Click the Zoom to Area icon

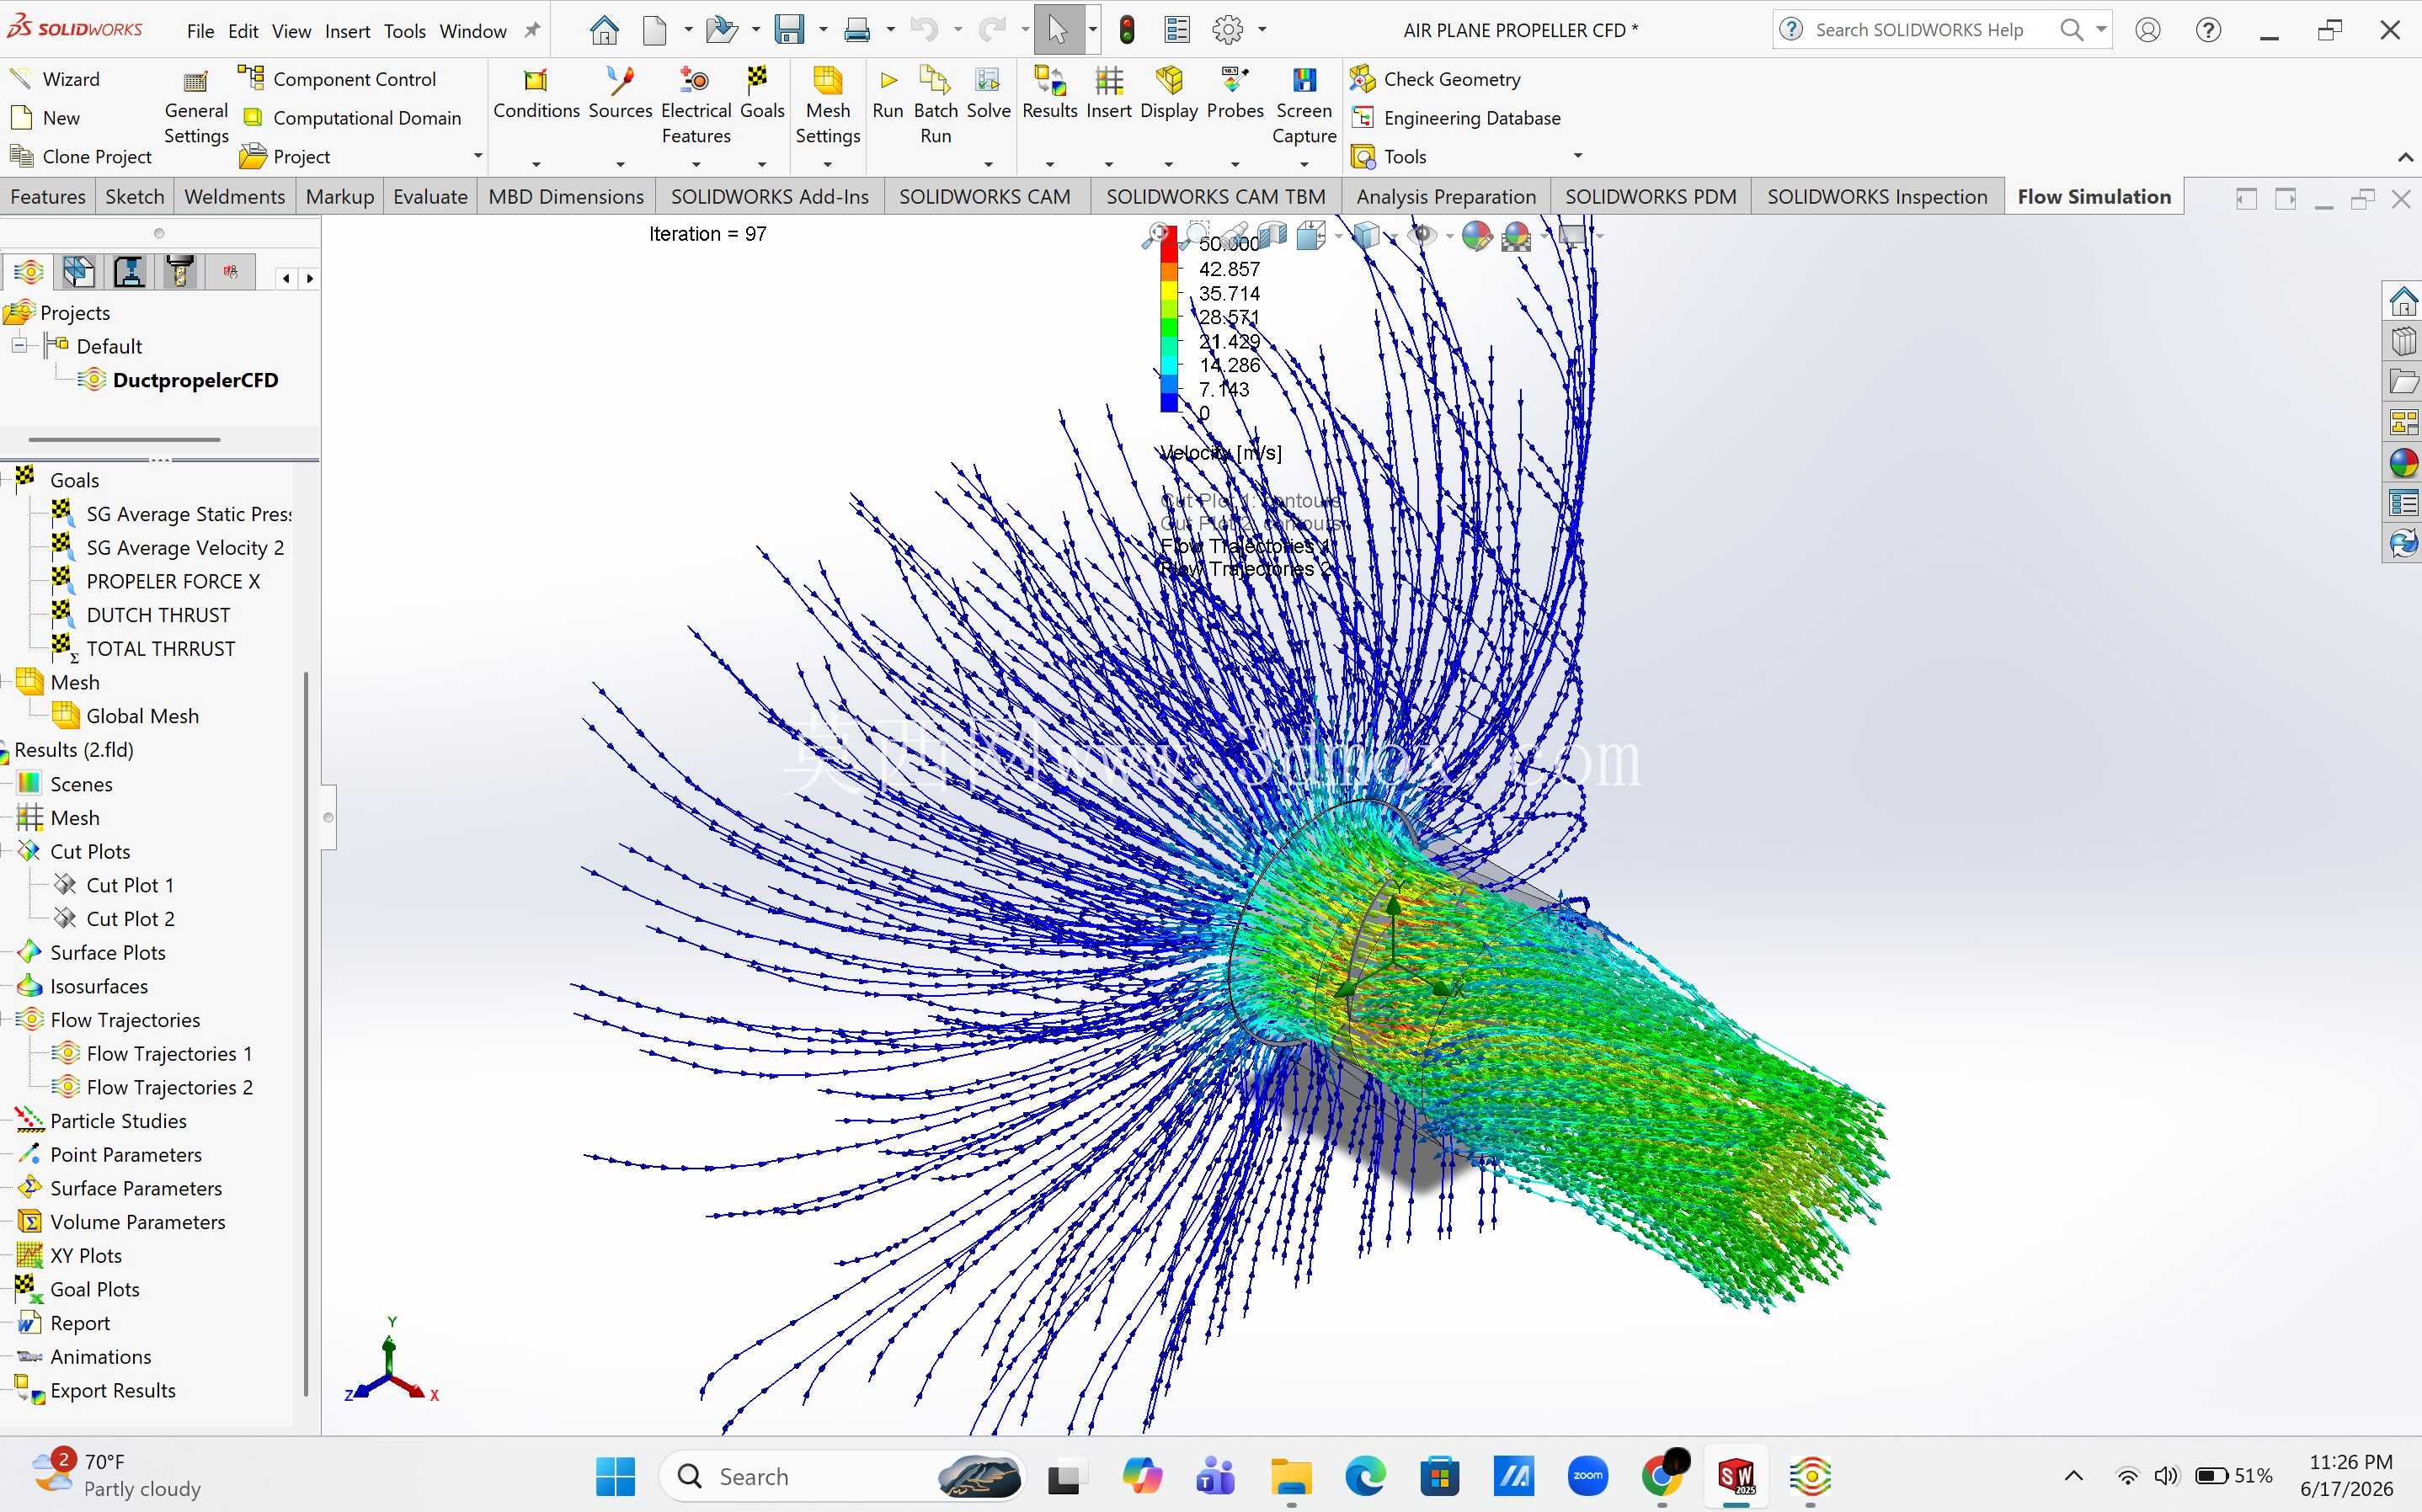coord(1196,236)
